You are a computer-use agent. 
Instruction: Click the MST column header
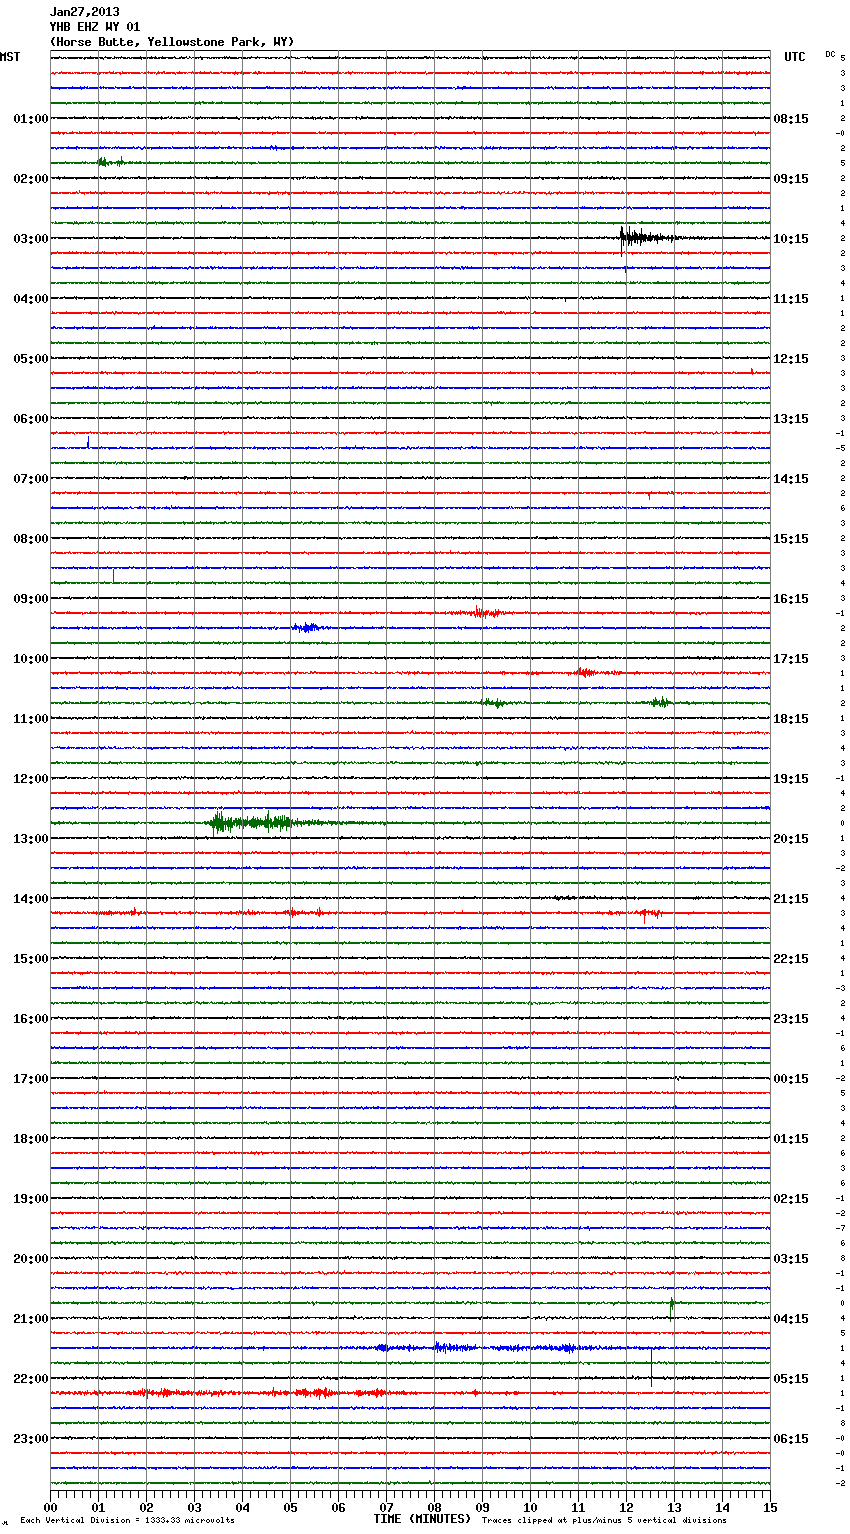pos(10,57)
